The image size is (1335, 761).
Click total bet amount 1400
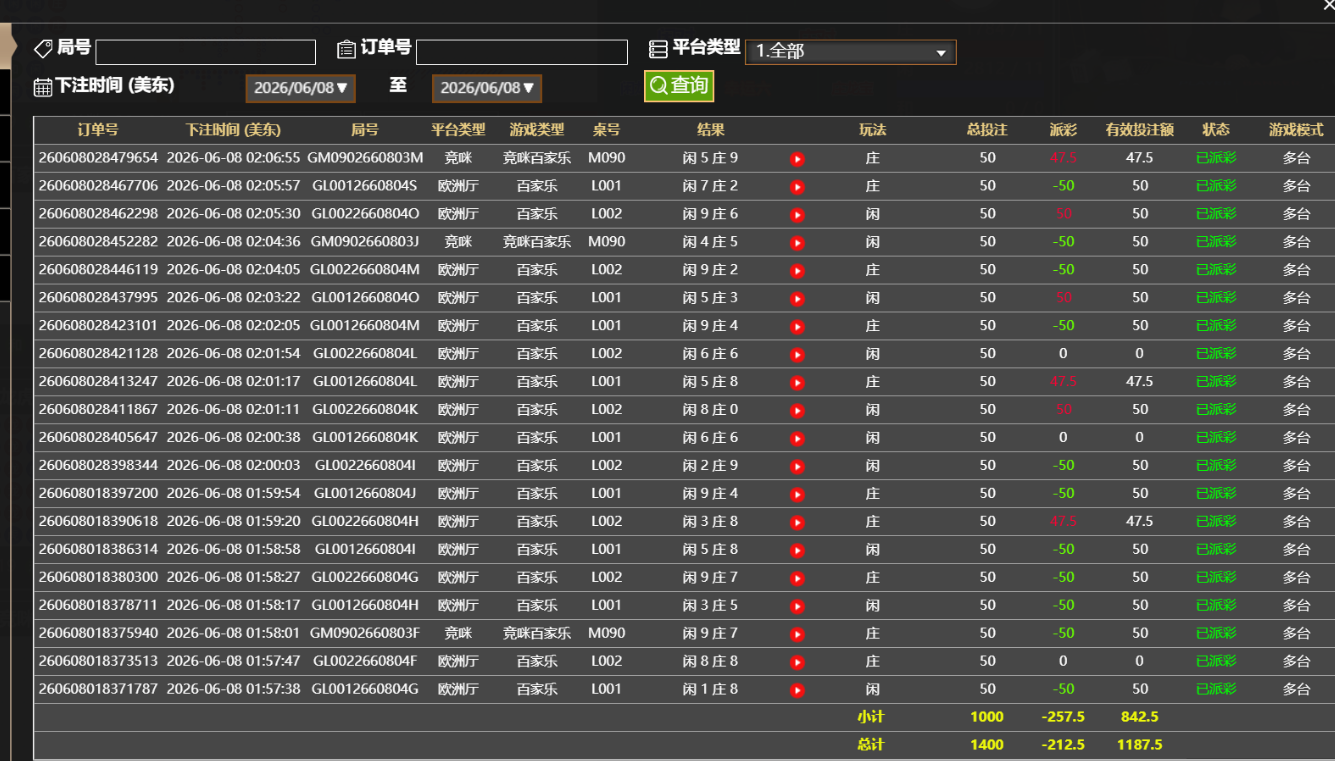987,745
